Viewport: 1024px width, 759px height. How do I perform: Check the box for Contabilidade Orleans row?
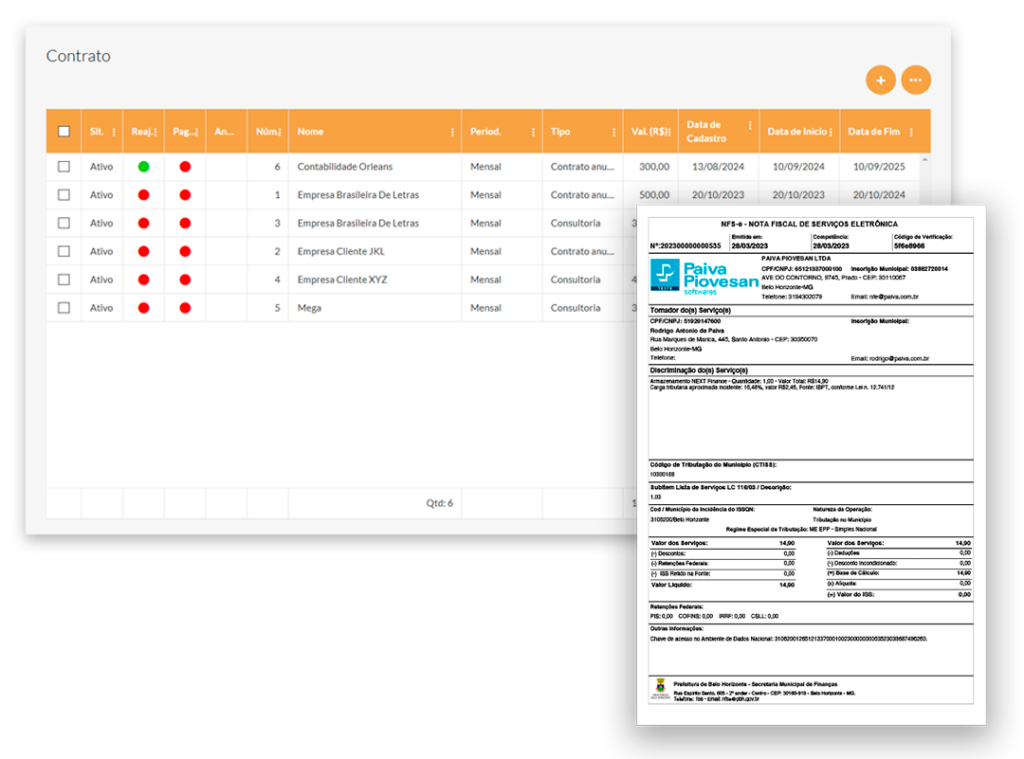(64, 167)
